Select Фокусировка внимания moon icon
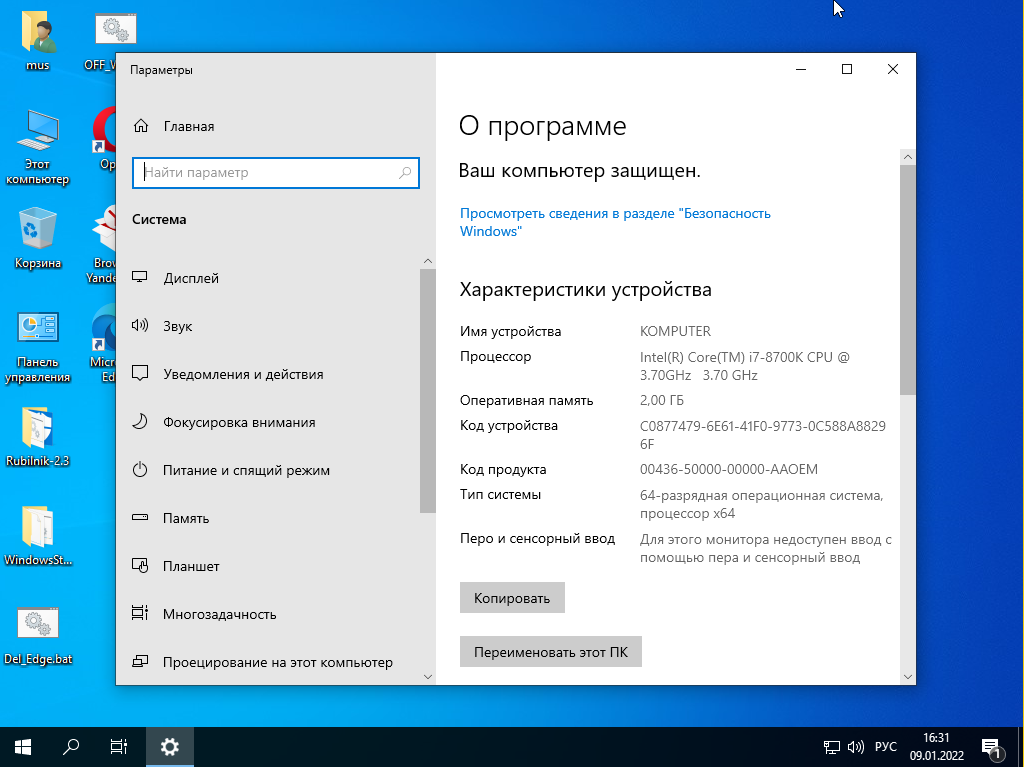 click(x=141, y=422)
